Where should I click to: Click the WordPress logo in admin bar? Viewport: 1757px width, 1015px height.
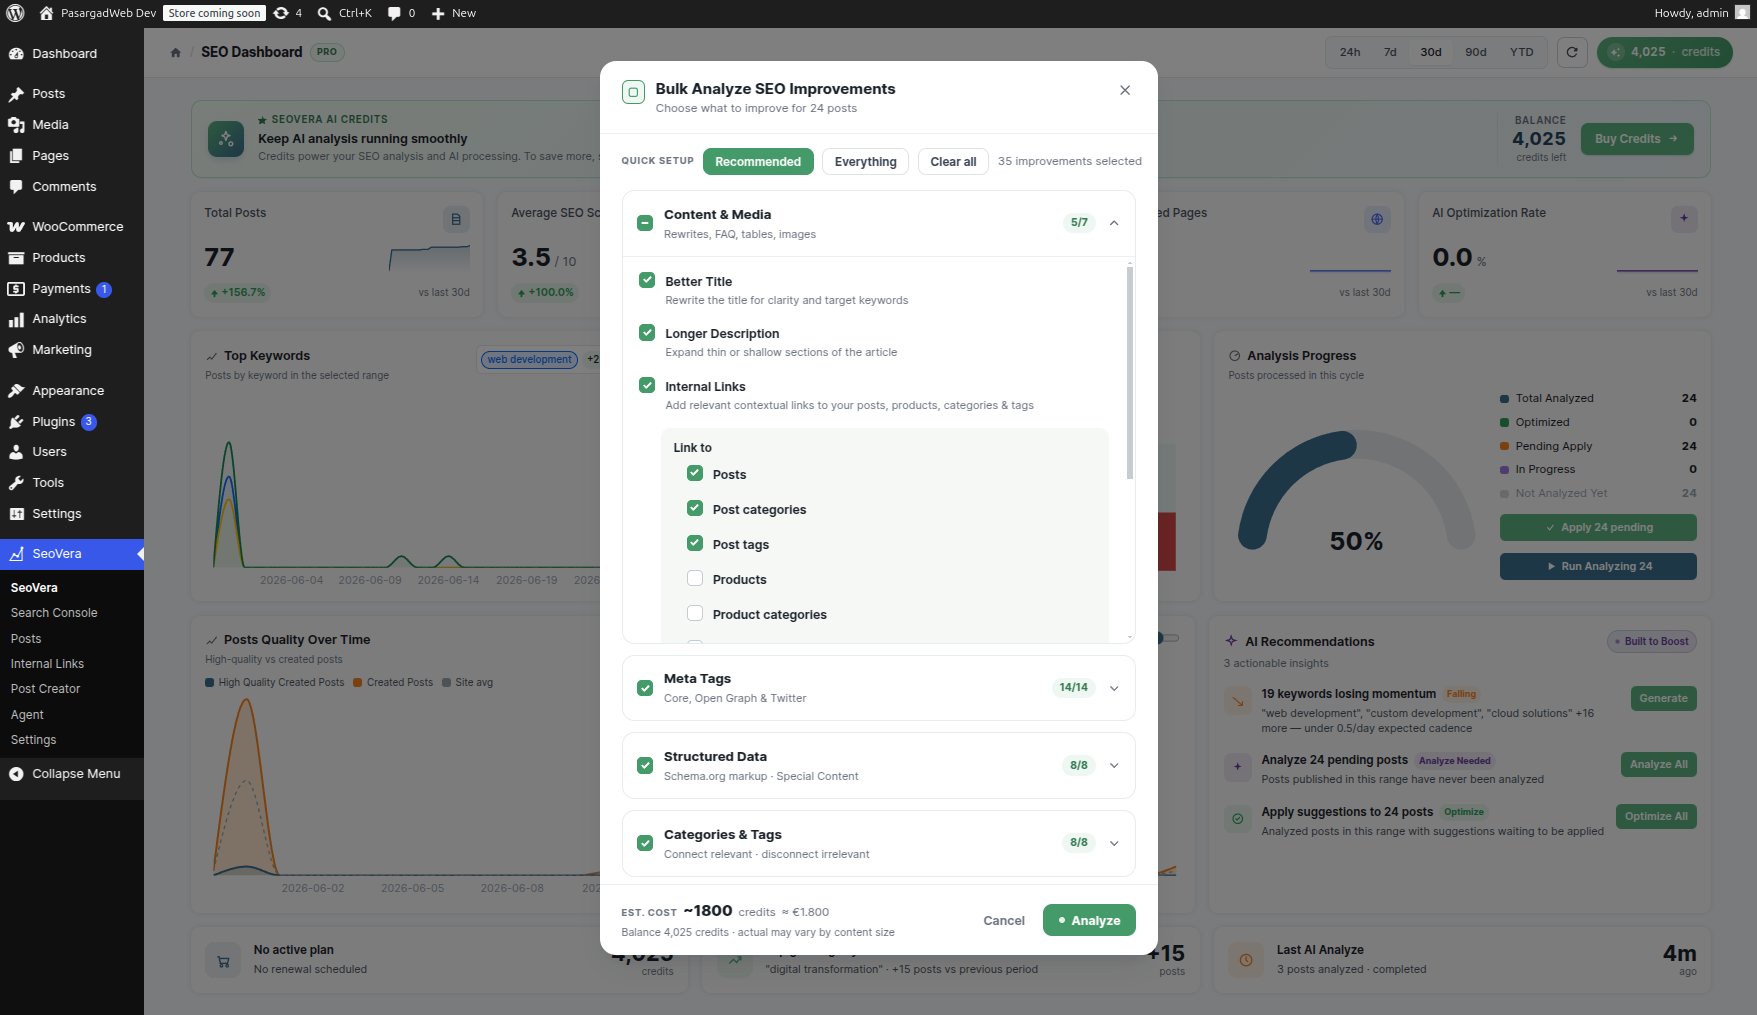15,13
